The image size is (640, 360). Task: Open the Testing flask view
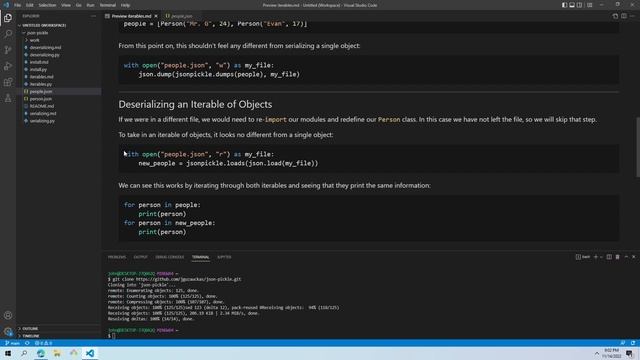pyautogui.click(x=8, y=98)
